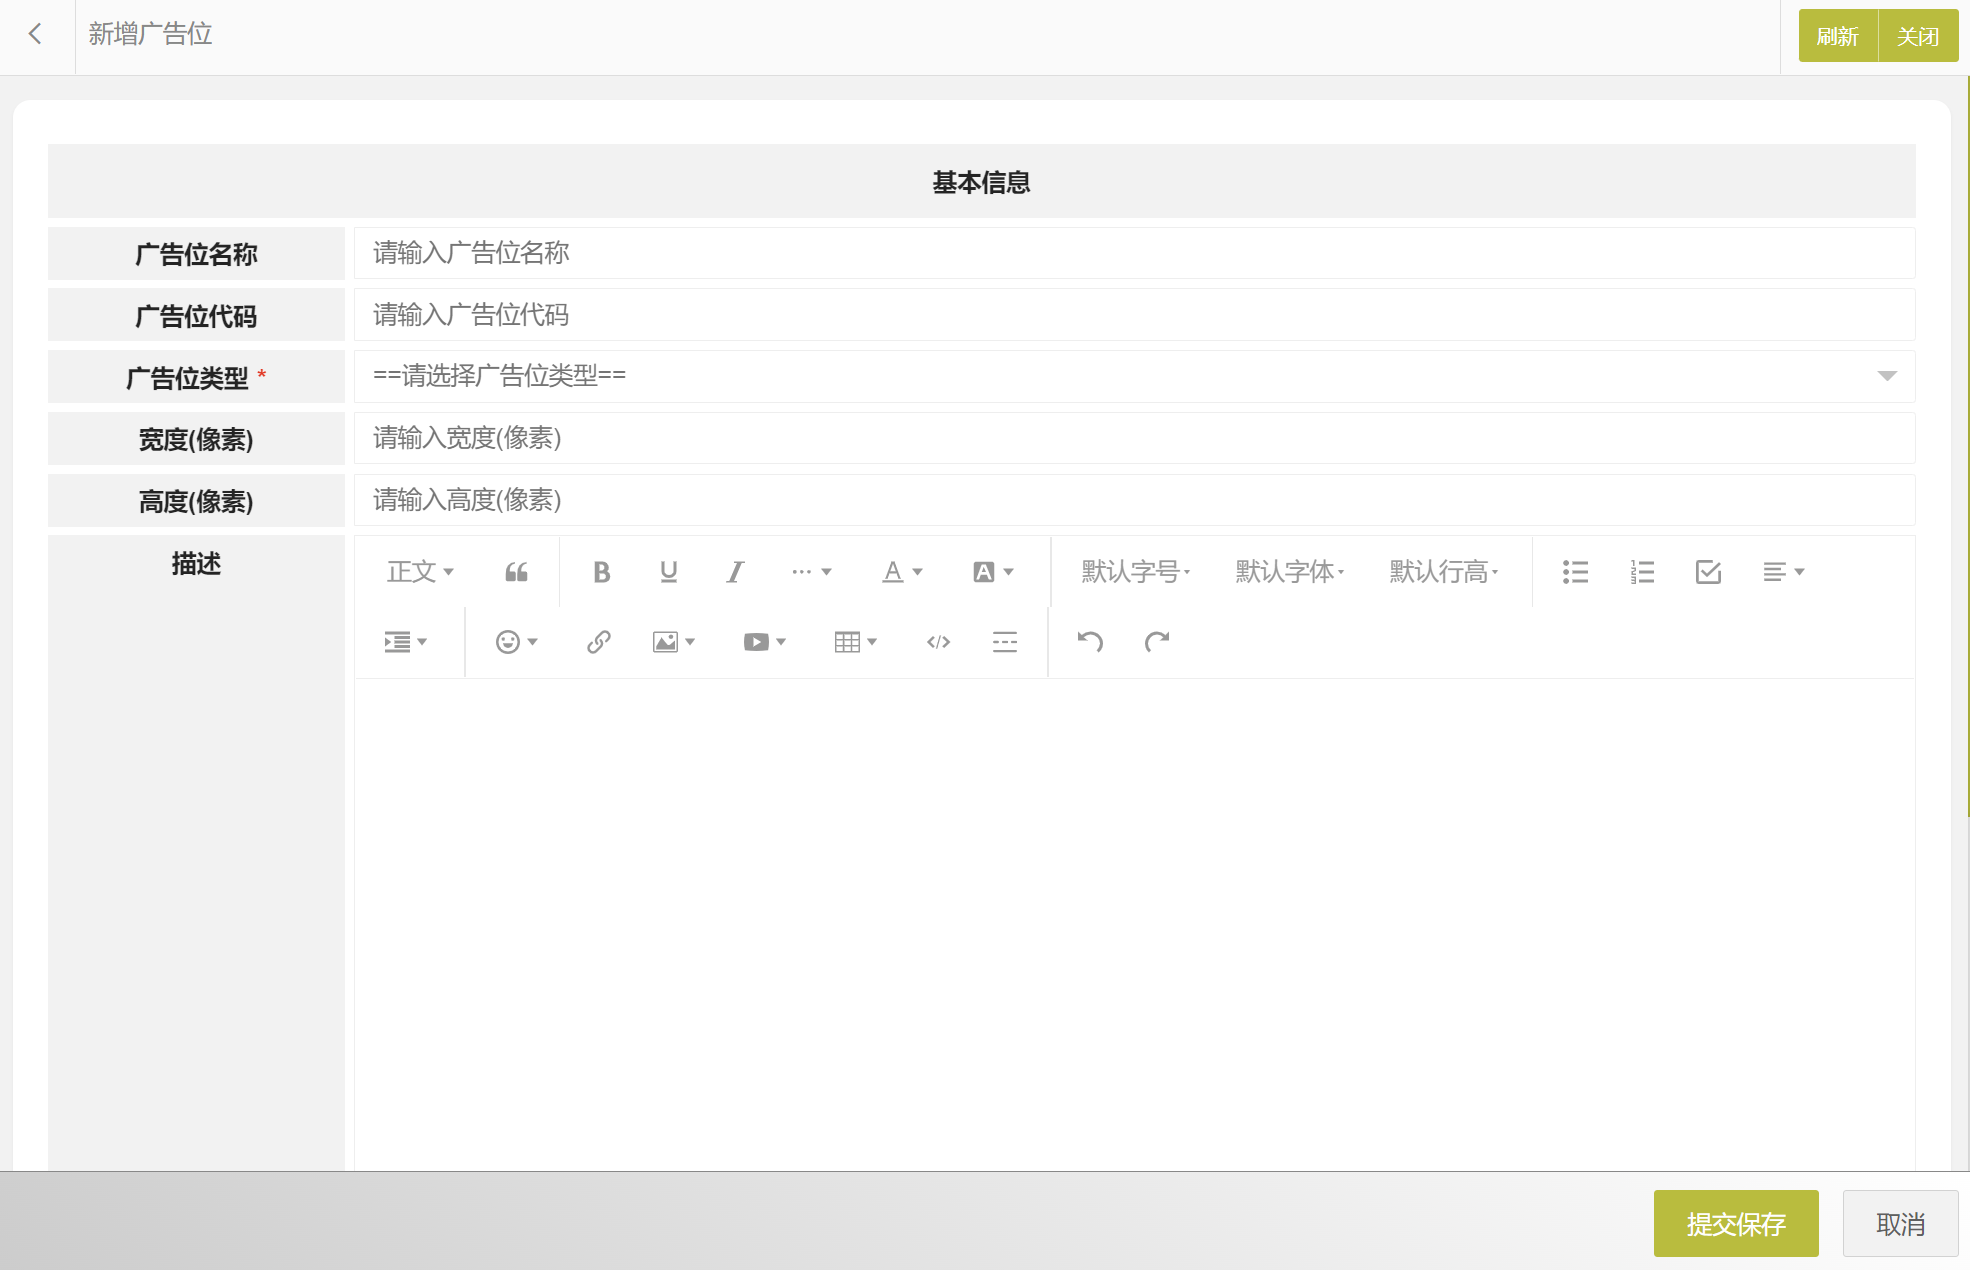Click the 广告位名称 input field
The width and height of the screenshot is (1970, 1270).
click(x=1134, y=253)
